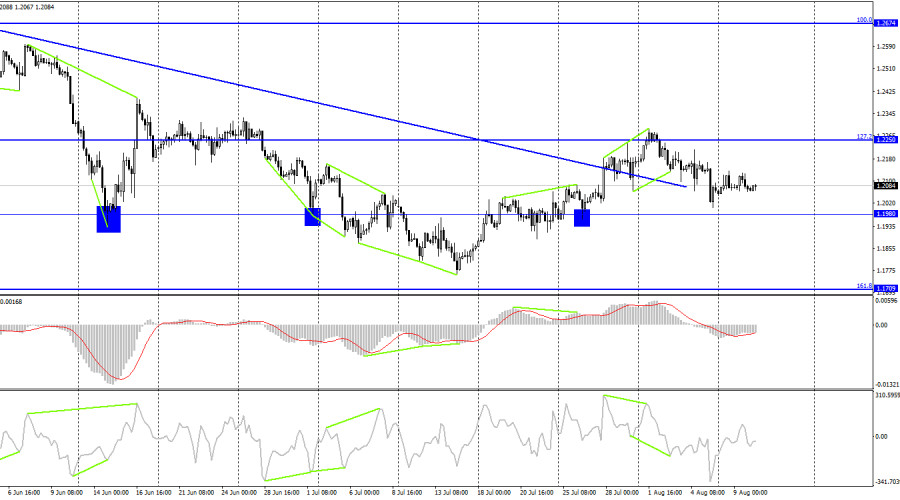
Task: Select the blue rectangle near 25 Jul 08:00
Action: coord(582,218)
